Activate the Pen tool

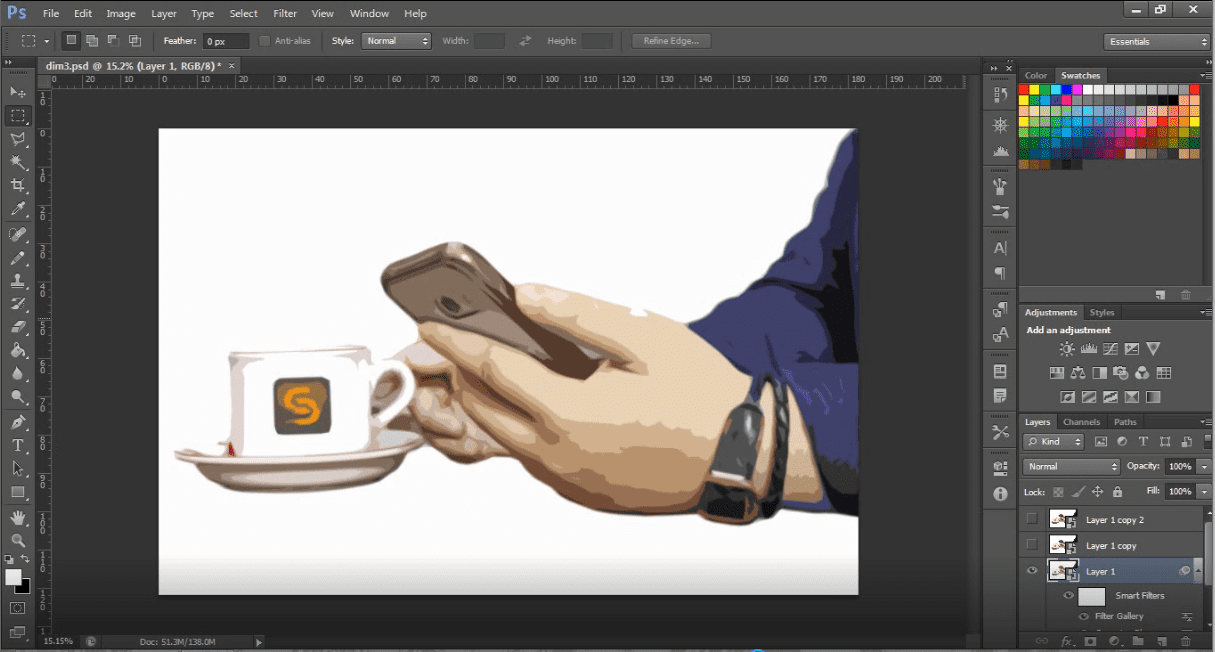(x=18, y=422)
